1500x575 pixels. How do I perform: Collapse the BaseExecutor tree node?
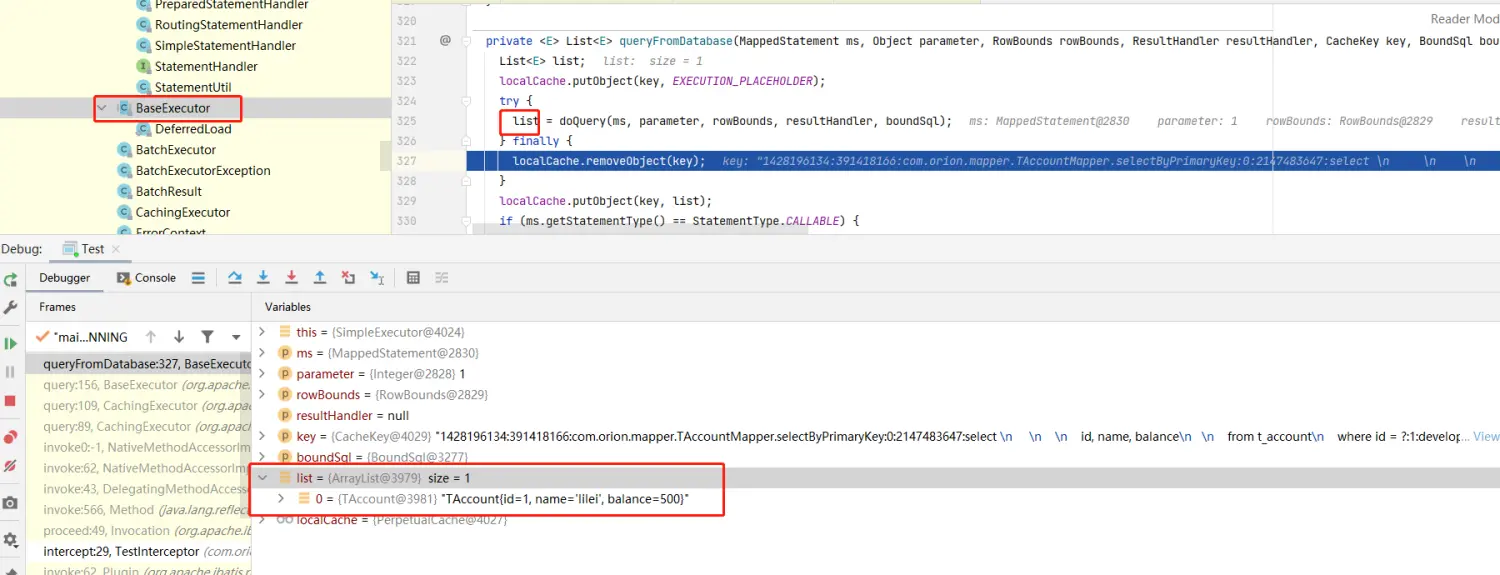point(103,108)
